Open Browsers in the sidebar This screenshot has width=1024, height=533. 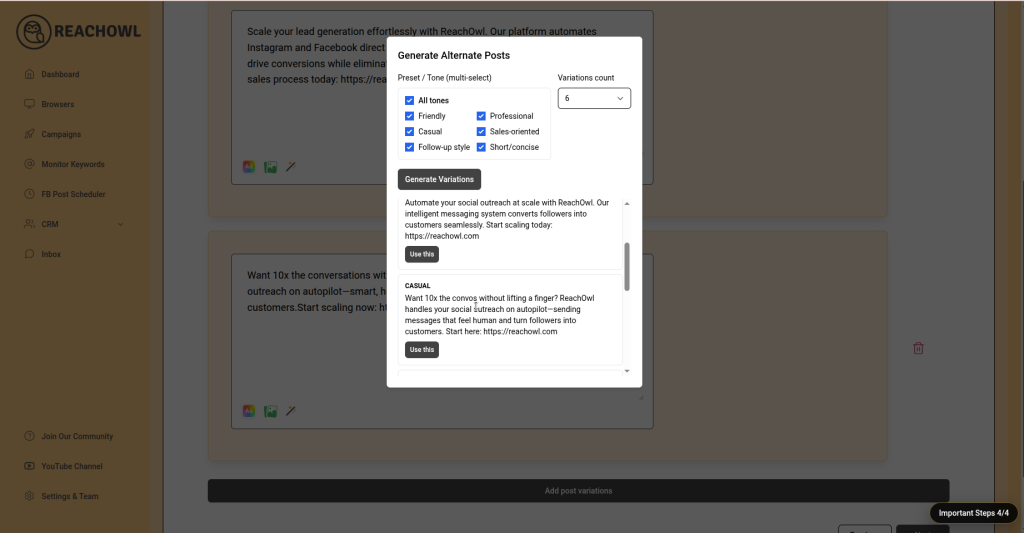click(57, 104)
